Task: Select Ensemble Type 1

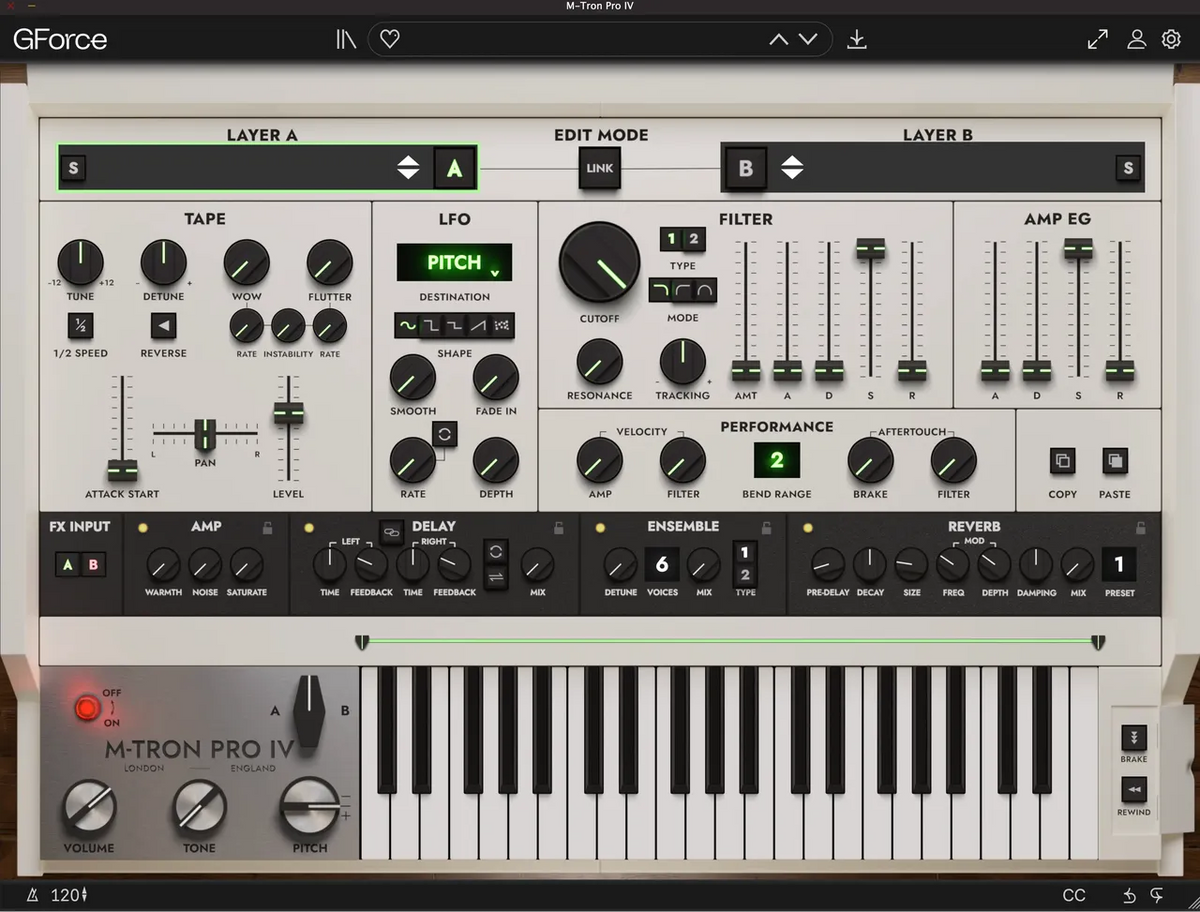Action: pos(744,553)
